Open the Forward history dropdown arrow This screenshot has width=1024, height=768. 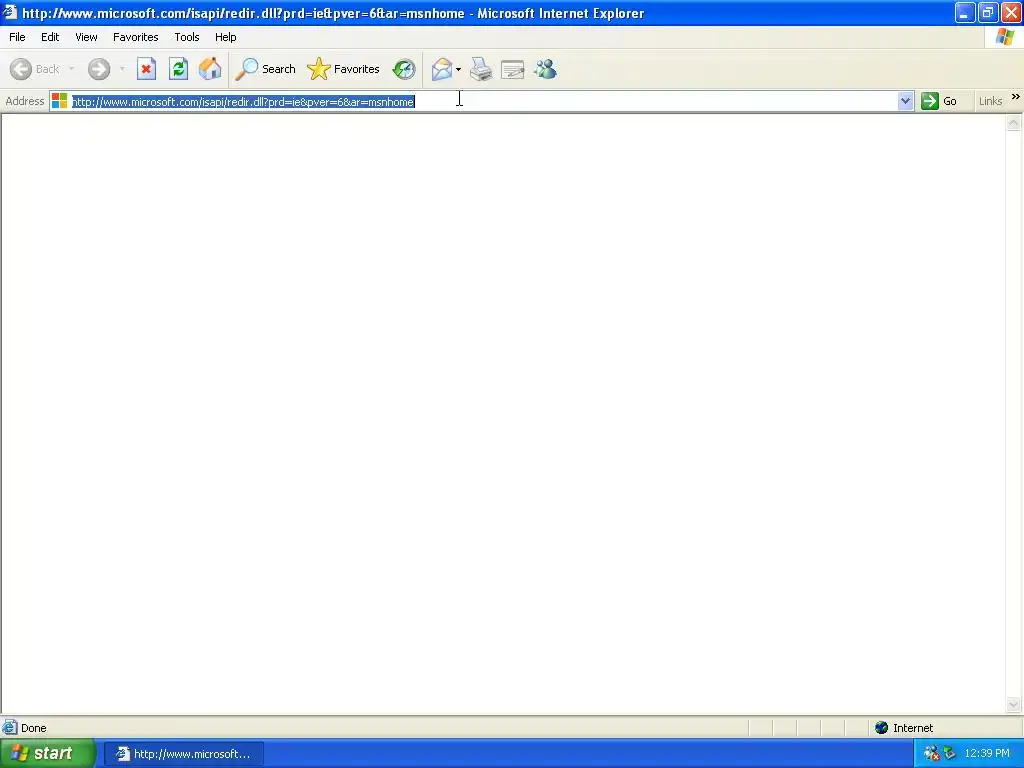coord(122,69)
